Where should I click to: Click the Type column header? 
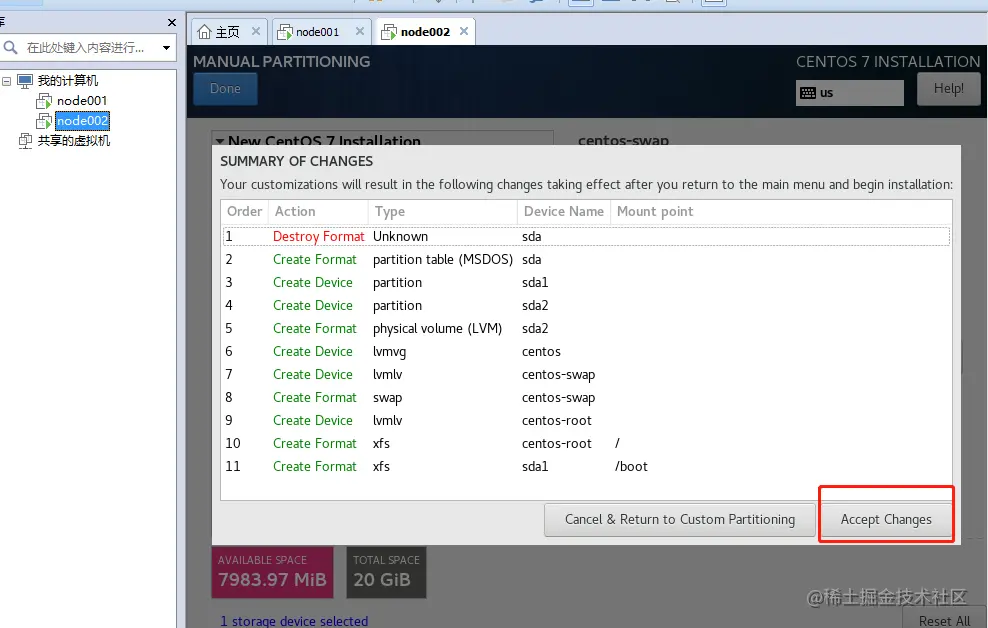(442, 212)
